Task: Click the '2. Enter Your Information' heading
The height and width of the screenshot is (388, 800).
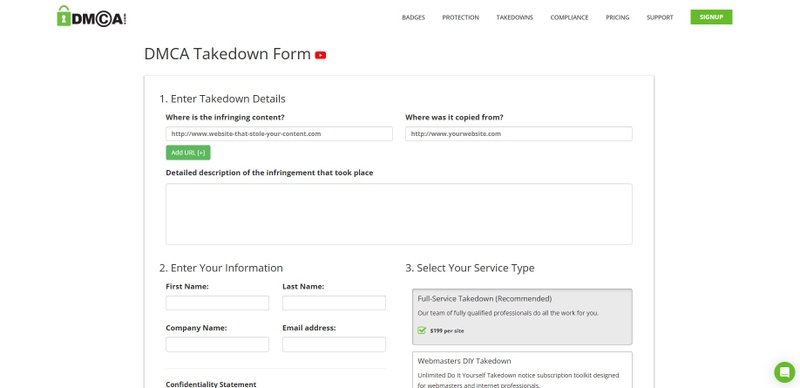Action: tap(221, 268)
